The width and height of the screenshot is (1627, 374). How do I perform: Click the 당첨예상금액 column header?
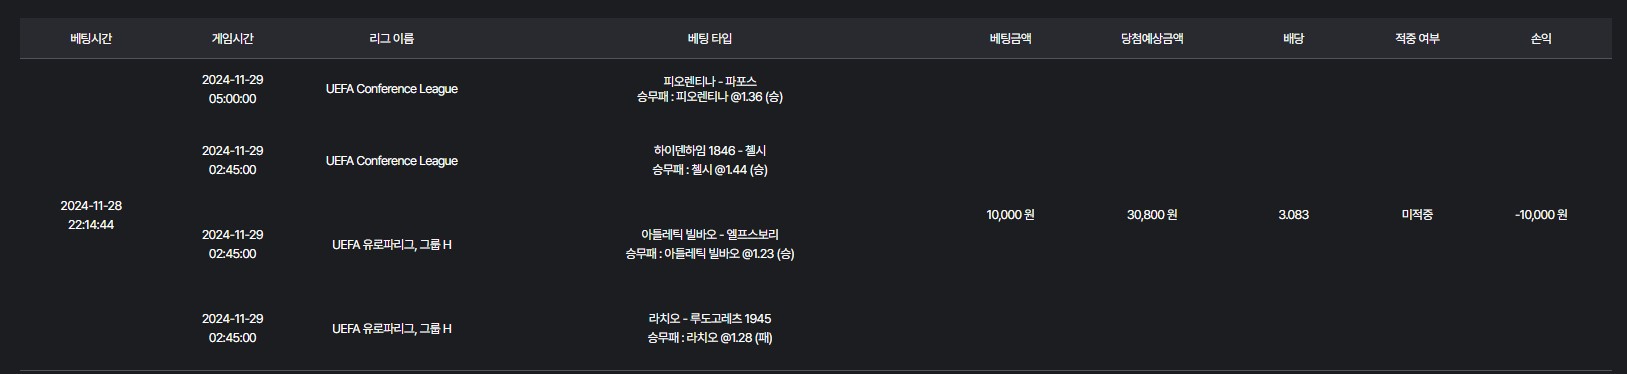tap(1152, 39)
